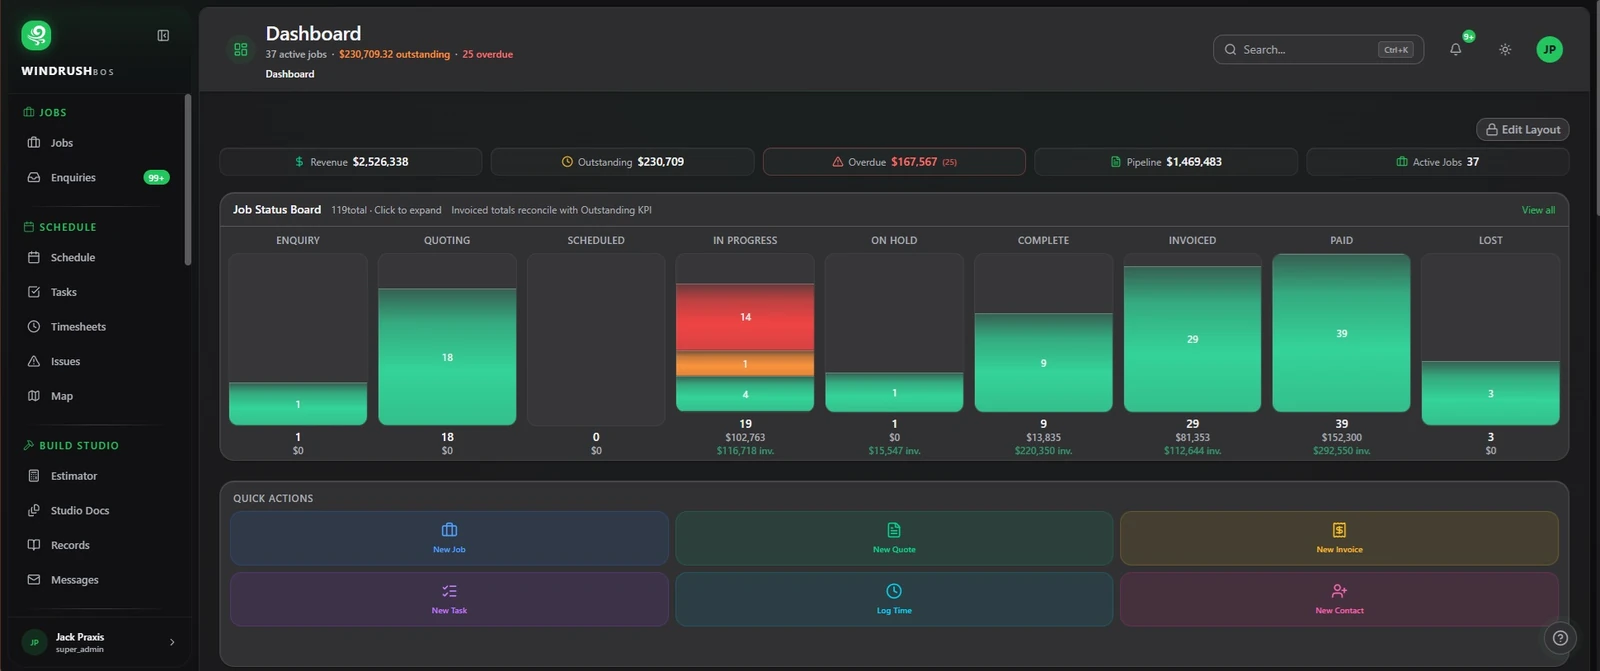Click the Records book icon

point(34,545)
